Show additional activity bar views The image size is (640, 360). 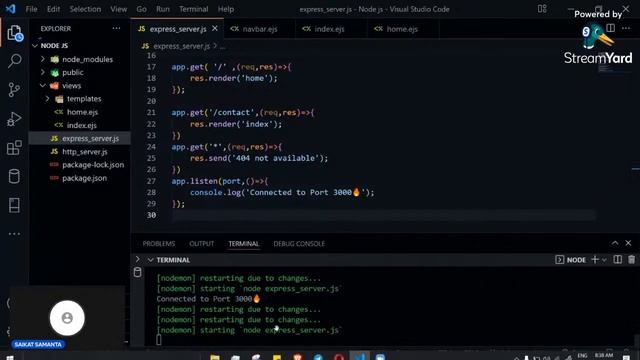click(14, 234)
